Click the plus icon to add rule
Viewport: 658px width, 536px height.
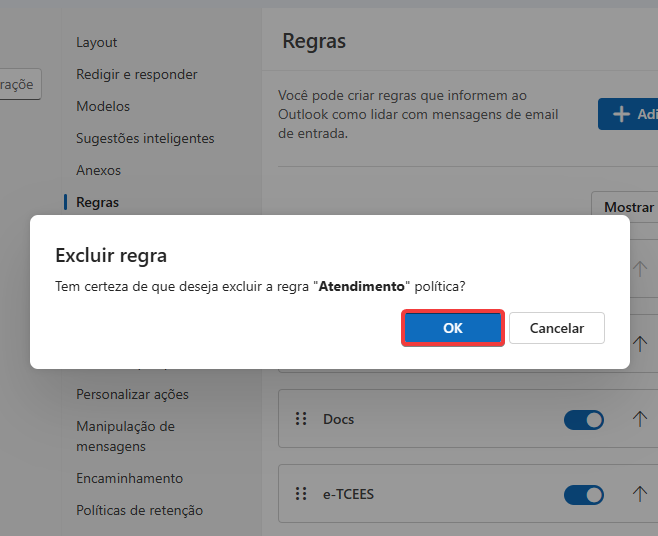(x=621, y=114)
